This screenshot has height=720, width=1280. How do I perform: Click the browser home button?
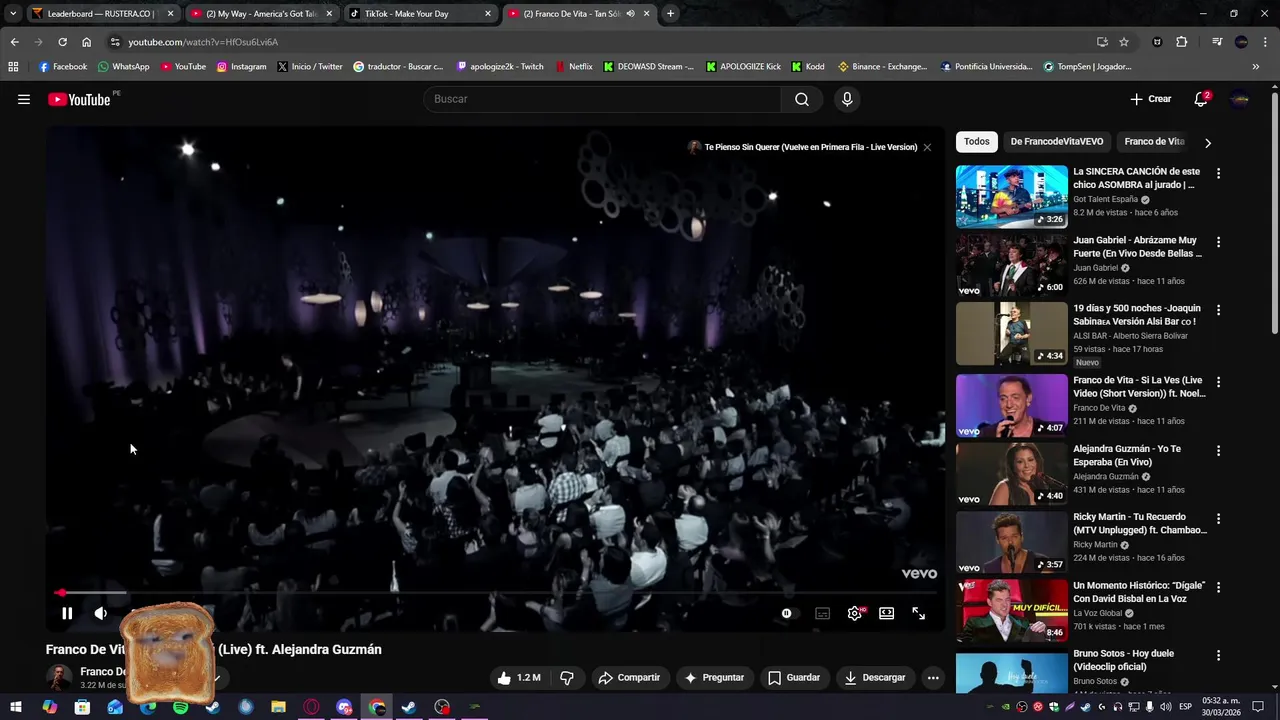point(86,42)
